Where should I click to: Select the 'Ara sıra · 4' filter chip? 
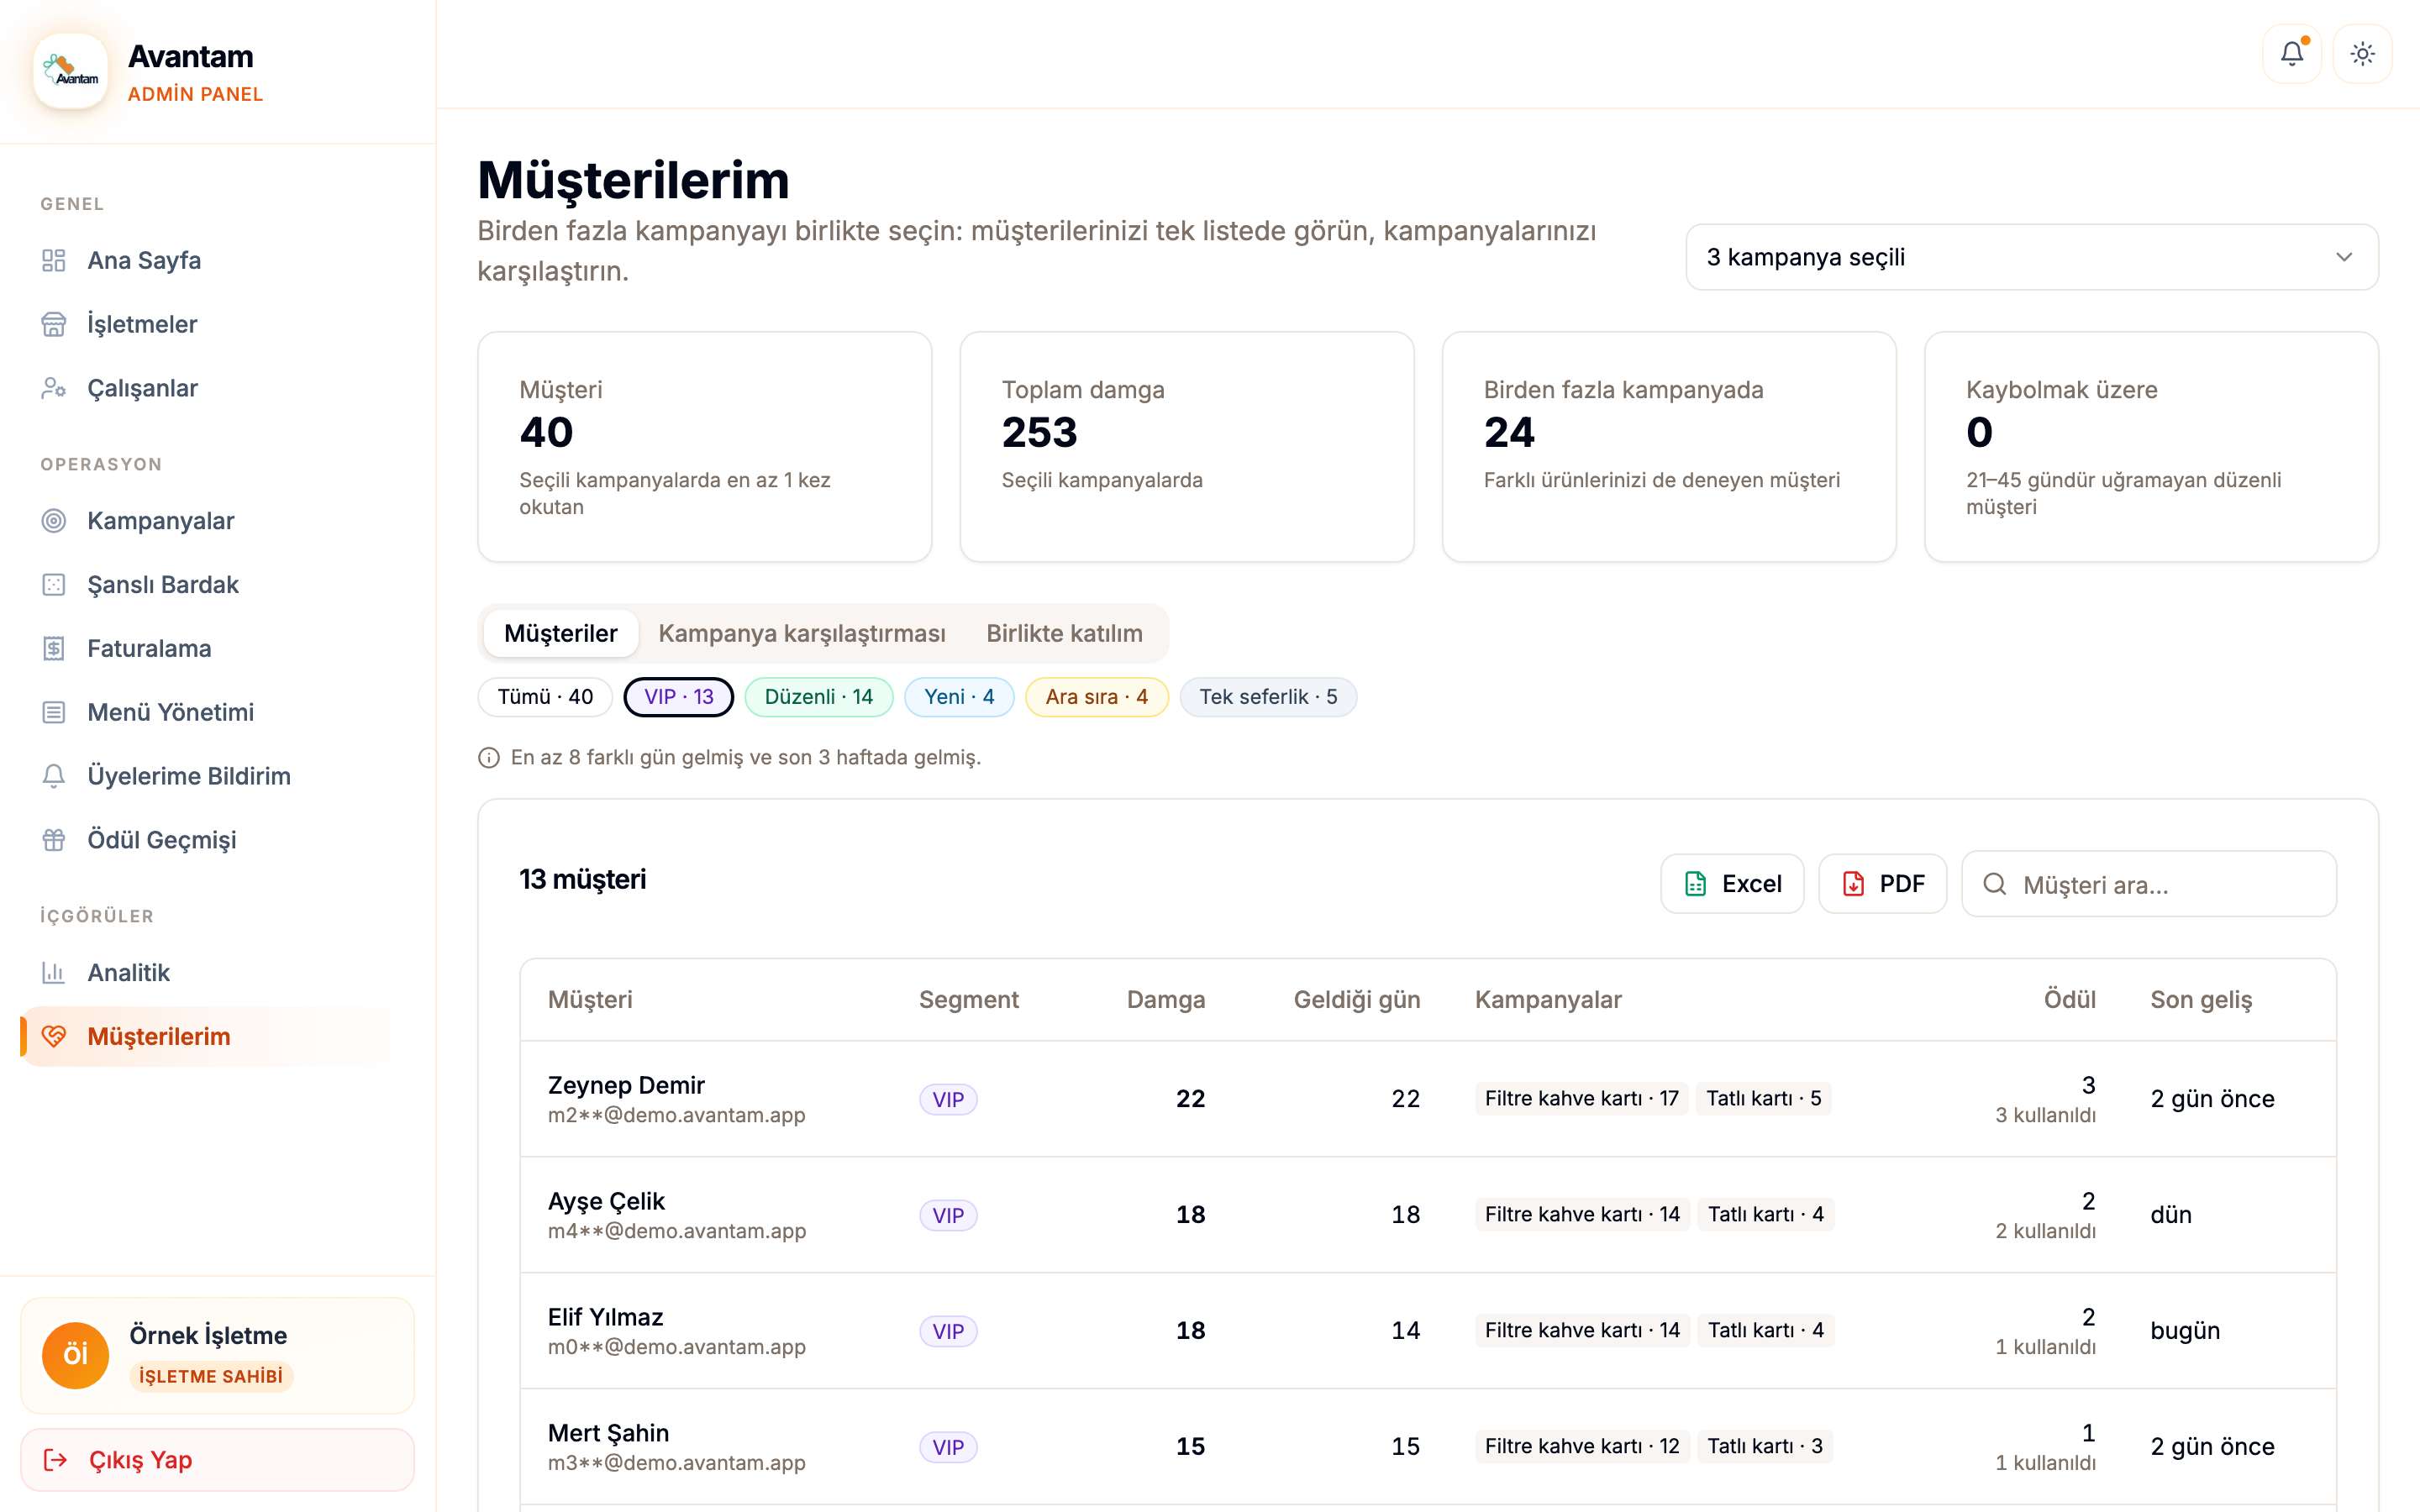point(1097,697)
